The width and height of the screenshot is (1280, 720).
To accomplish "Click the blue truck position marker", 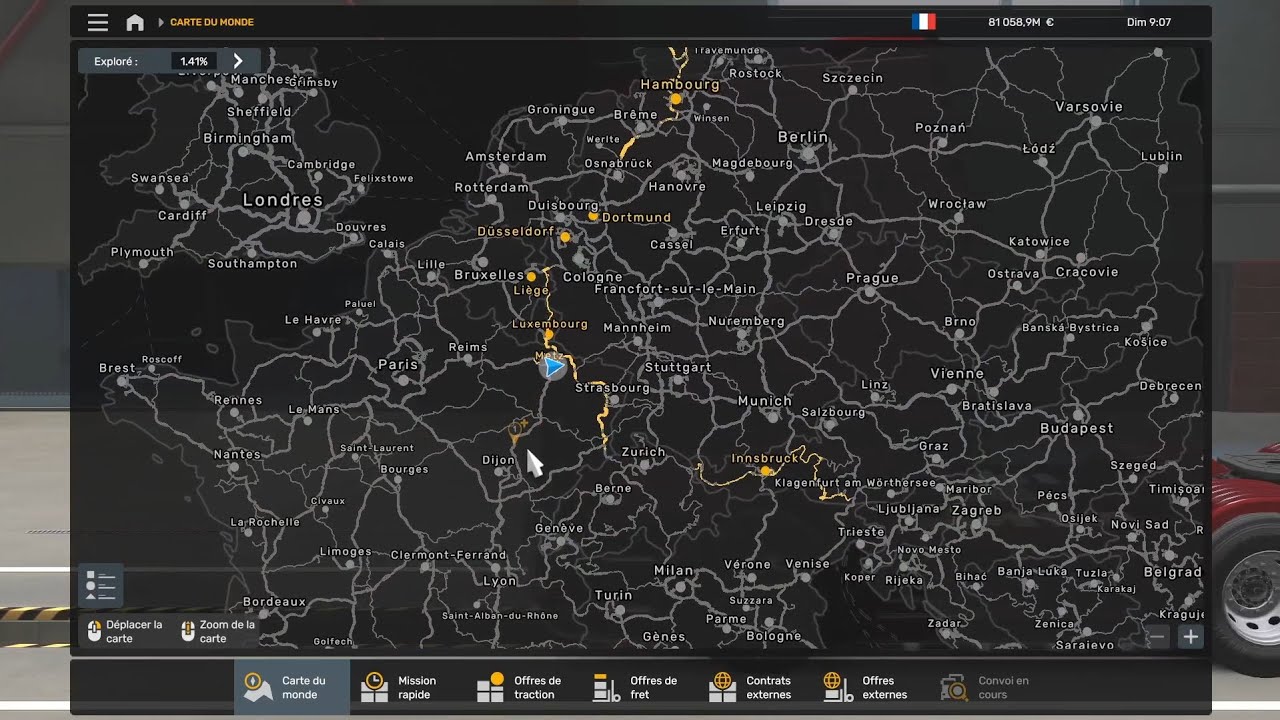I will point(552,367).
